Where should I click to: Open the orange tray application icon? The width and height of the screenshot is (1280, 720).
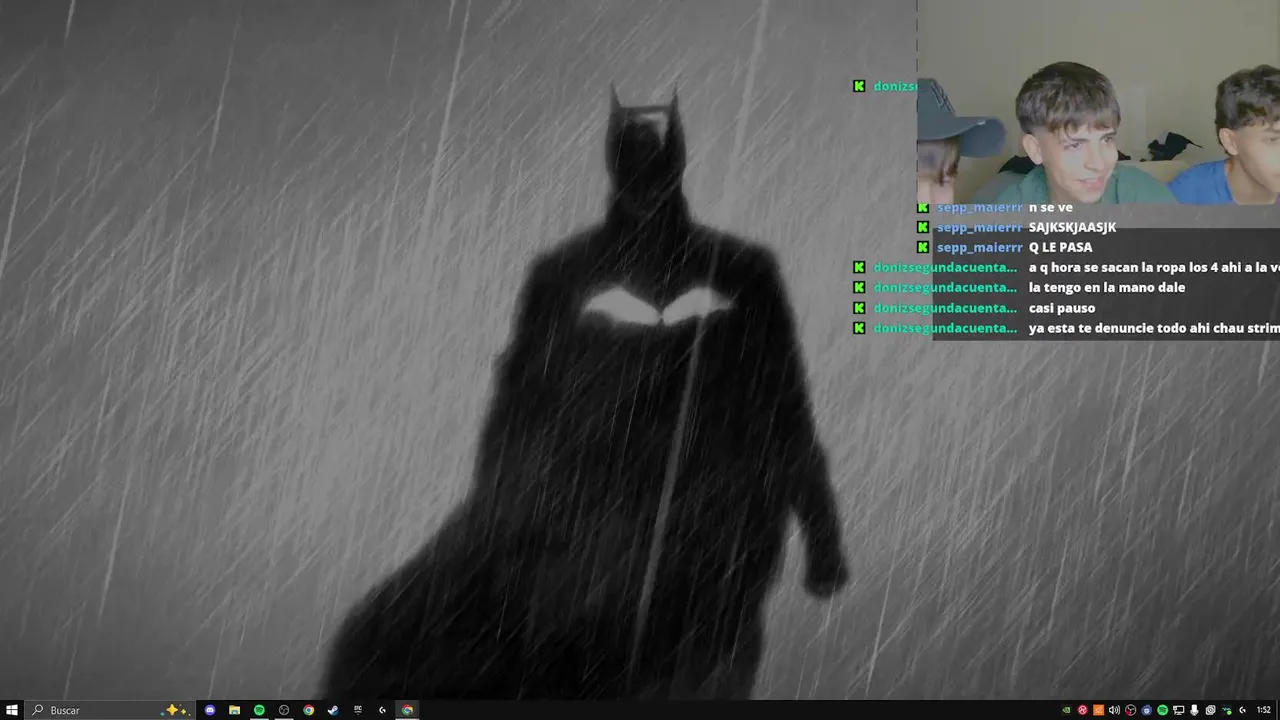pyautogui.click(x=1098, y=710)
